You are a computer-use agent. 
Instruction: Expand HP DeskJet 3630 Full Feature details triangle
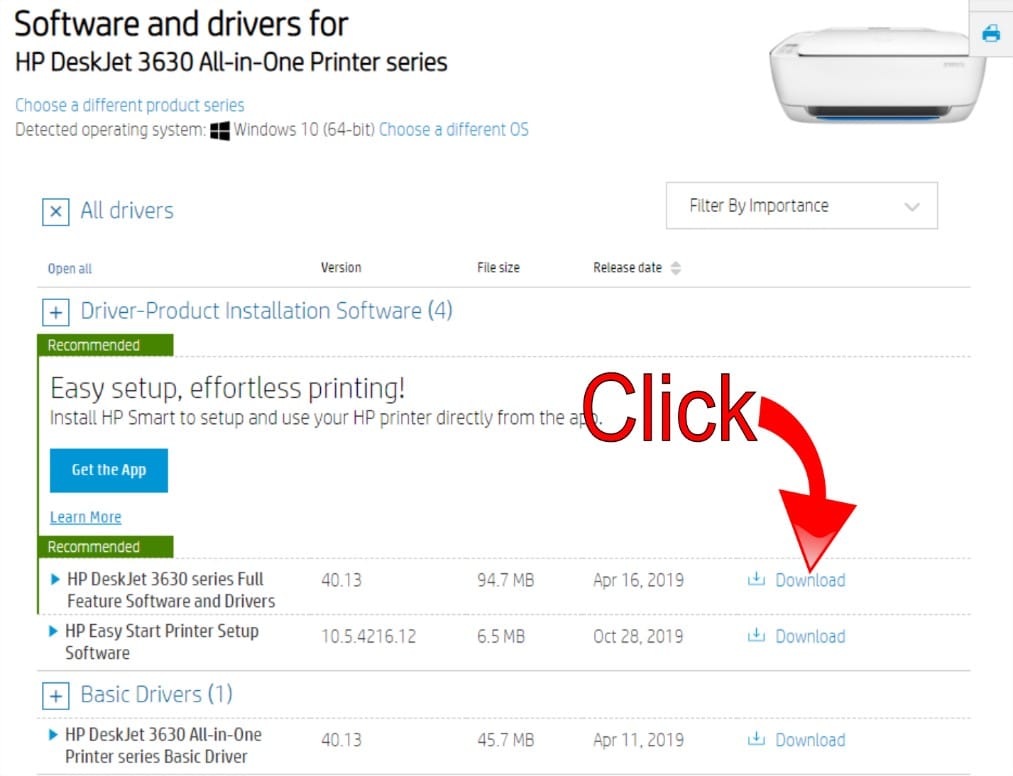(55, 579)
